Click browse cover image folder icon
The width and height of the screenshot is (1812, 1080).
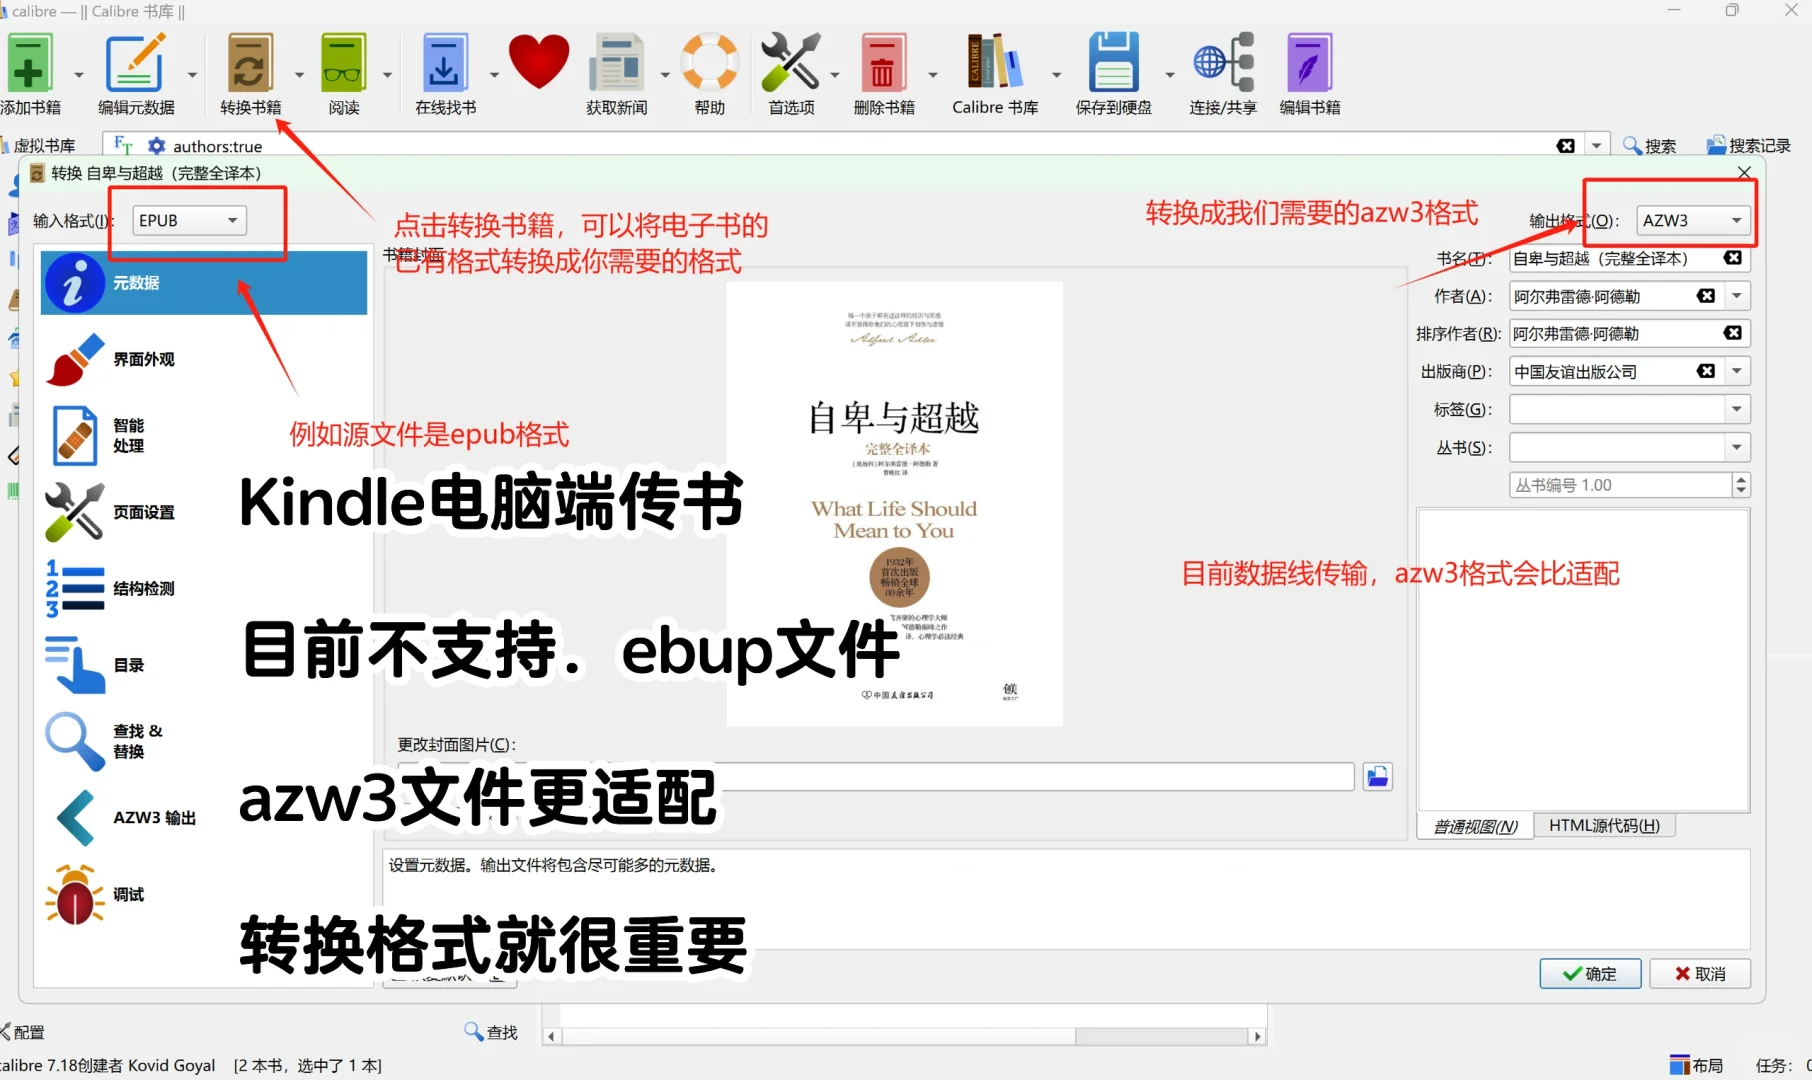click(x=1378, y=776)
